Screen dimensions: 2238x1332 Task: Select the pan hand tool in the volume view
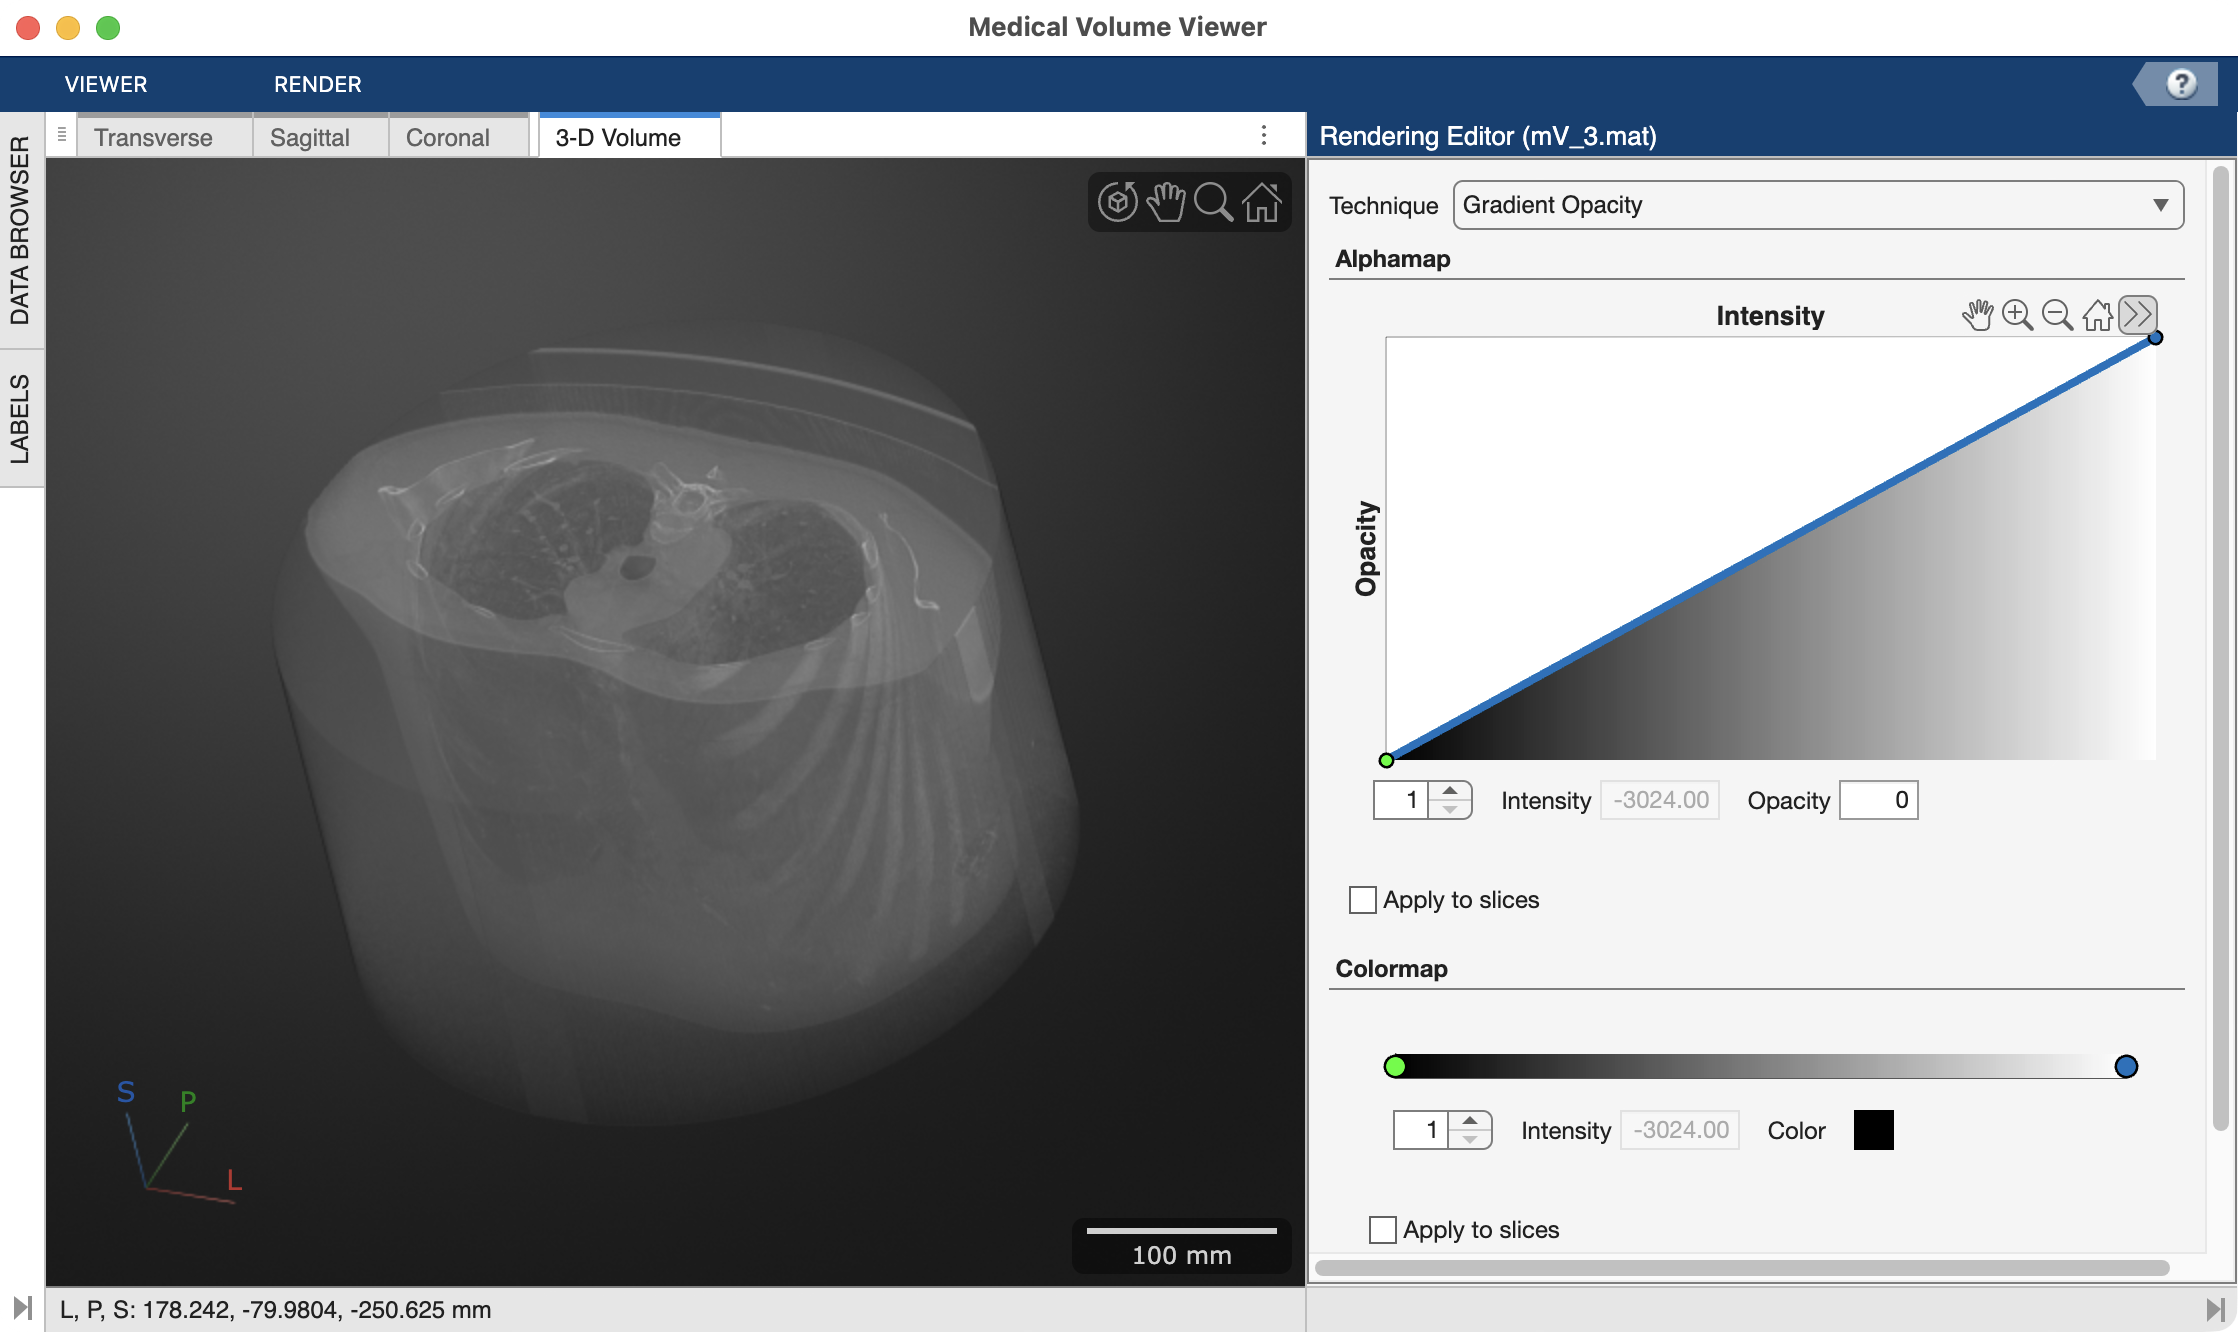[x=1165, y=201]
